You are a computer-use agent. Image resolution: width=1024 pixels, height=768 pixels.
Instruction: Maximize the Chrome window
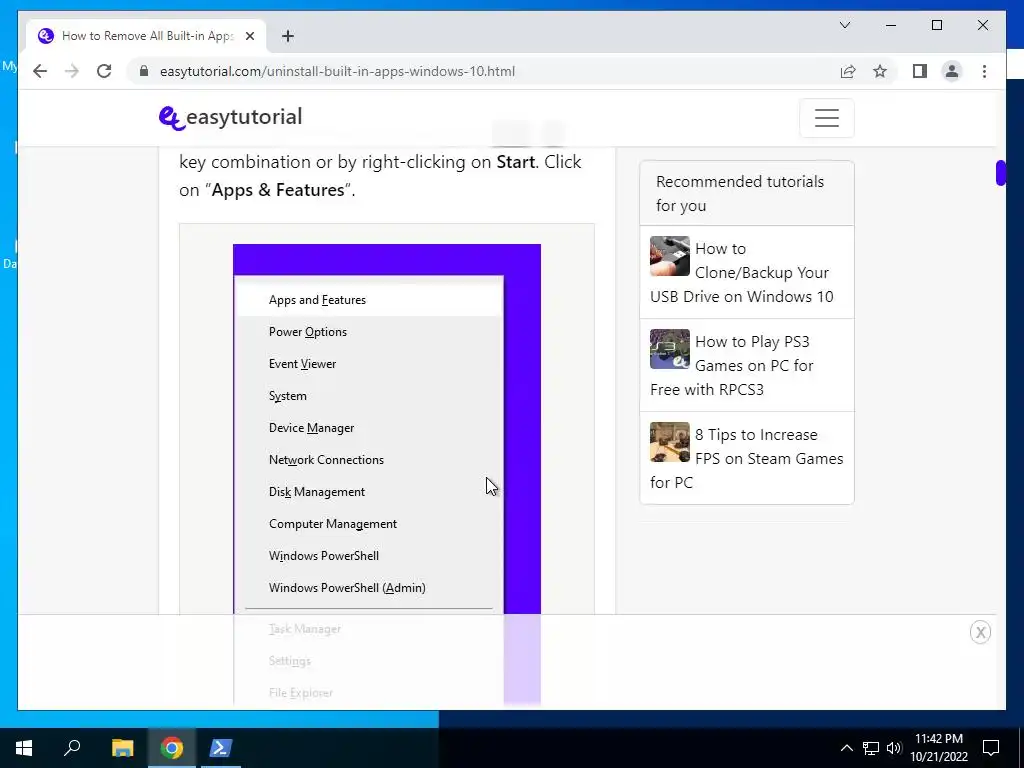[936, 25]
